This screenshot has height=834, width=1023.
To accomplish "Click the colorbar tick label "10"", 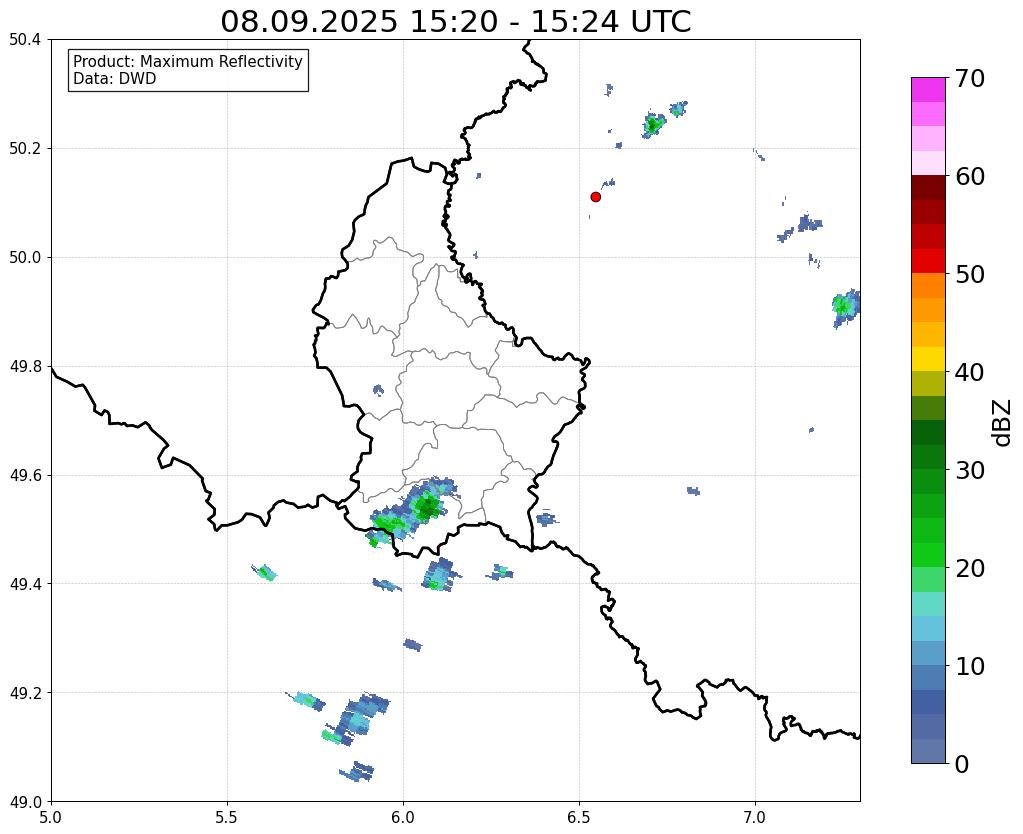I will (970, 666).
